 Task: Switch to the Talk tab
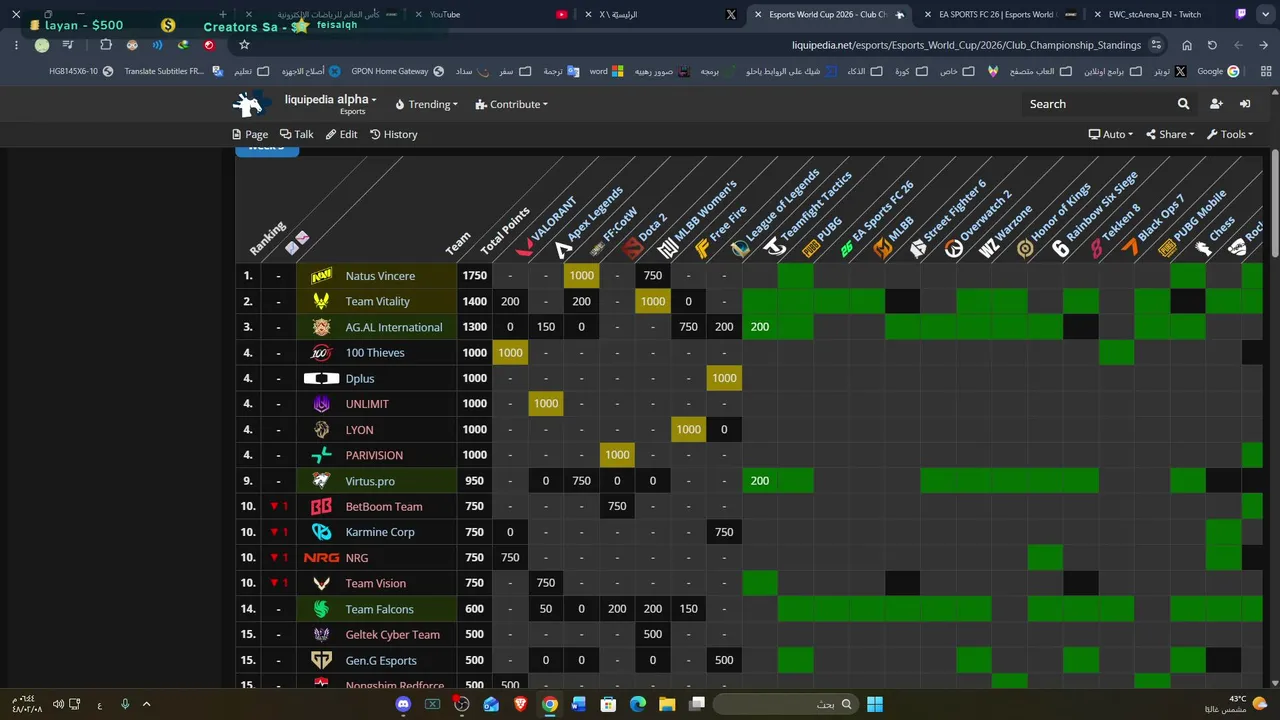coord(297,134)
